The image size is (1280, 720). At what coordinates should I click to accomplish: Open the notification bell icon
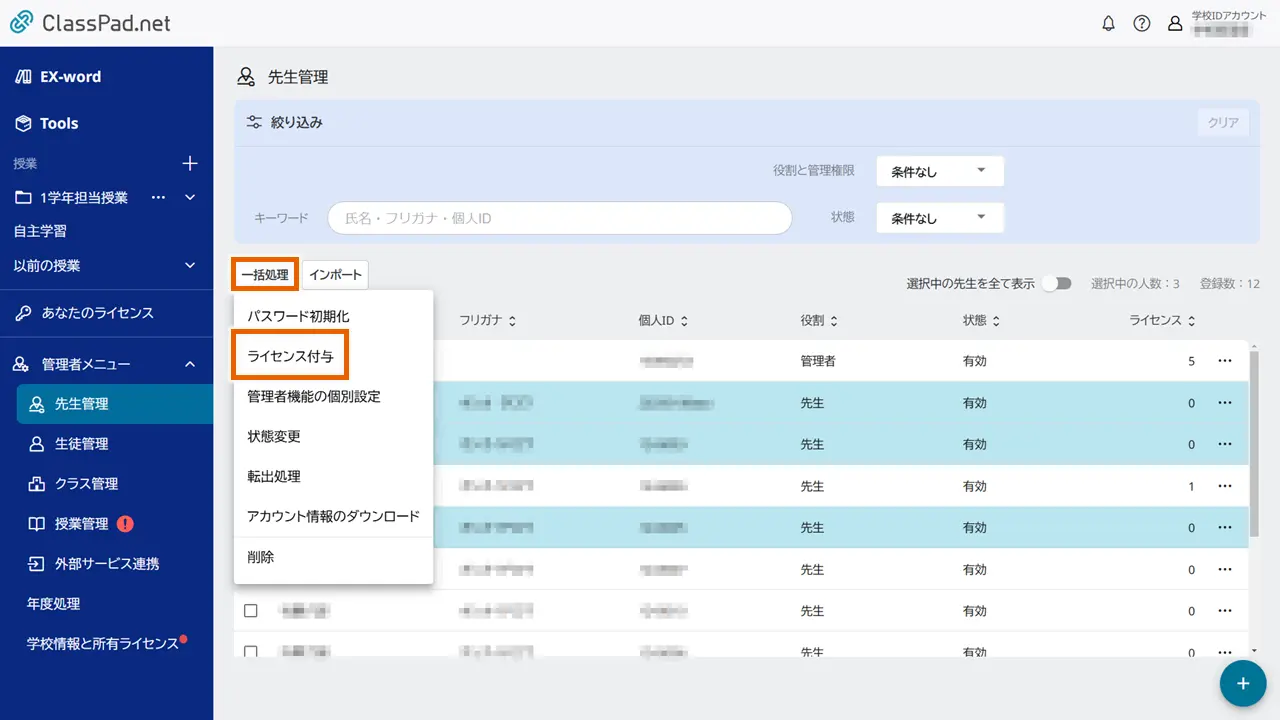pyautogui.click(x=1108, y=23)
